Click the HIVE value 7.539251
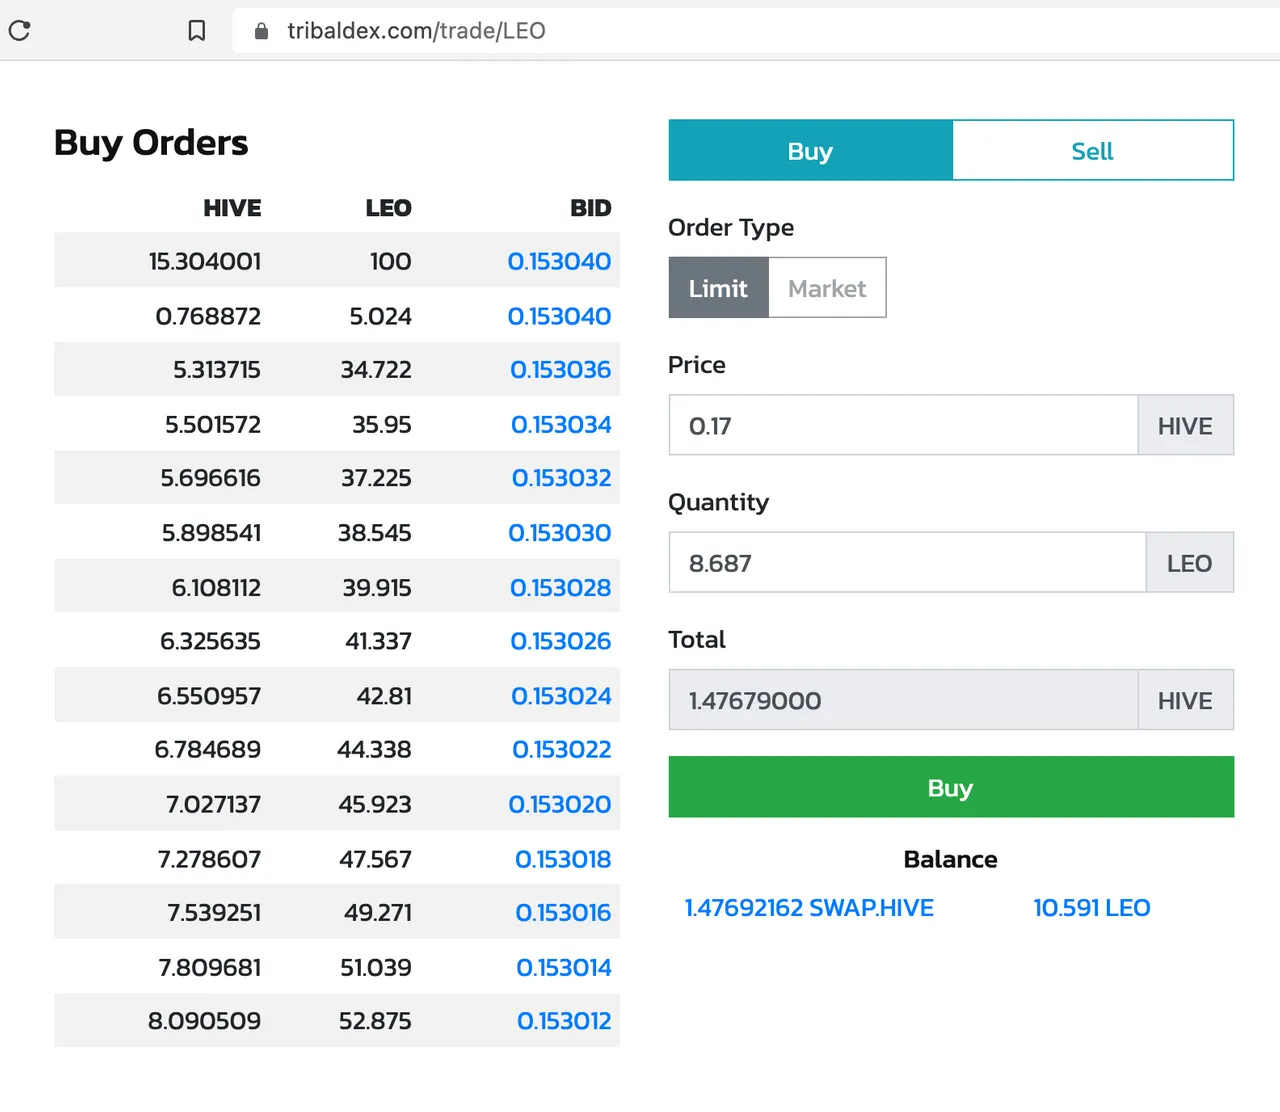1280x1112 pixels. click(214, 912)
